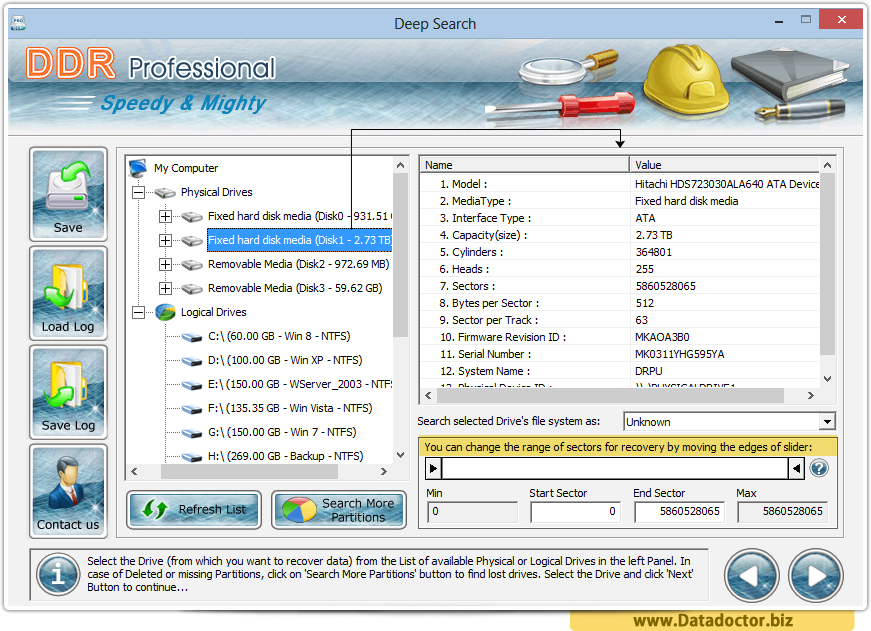
Task: Expand Removable Media Disk2 node
Action: [165, 264]
